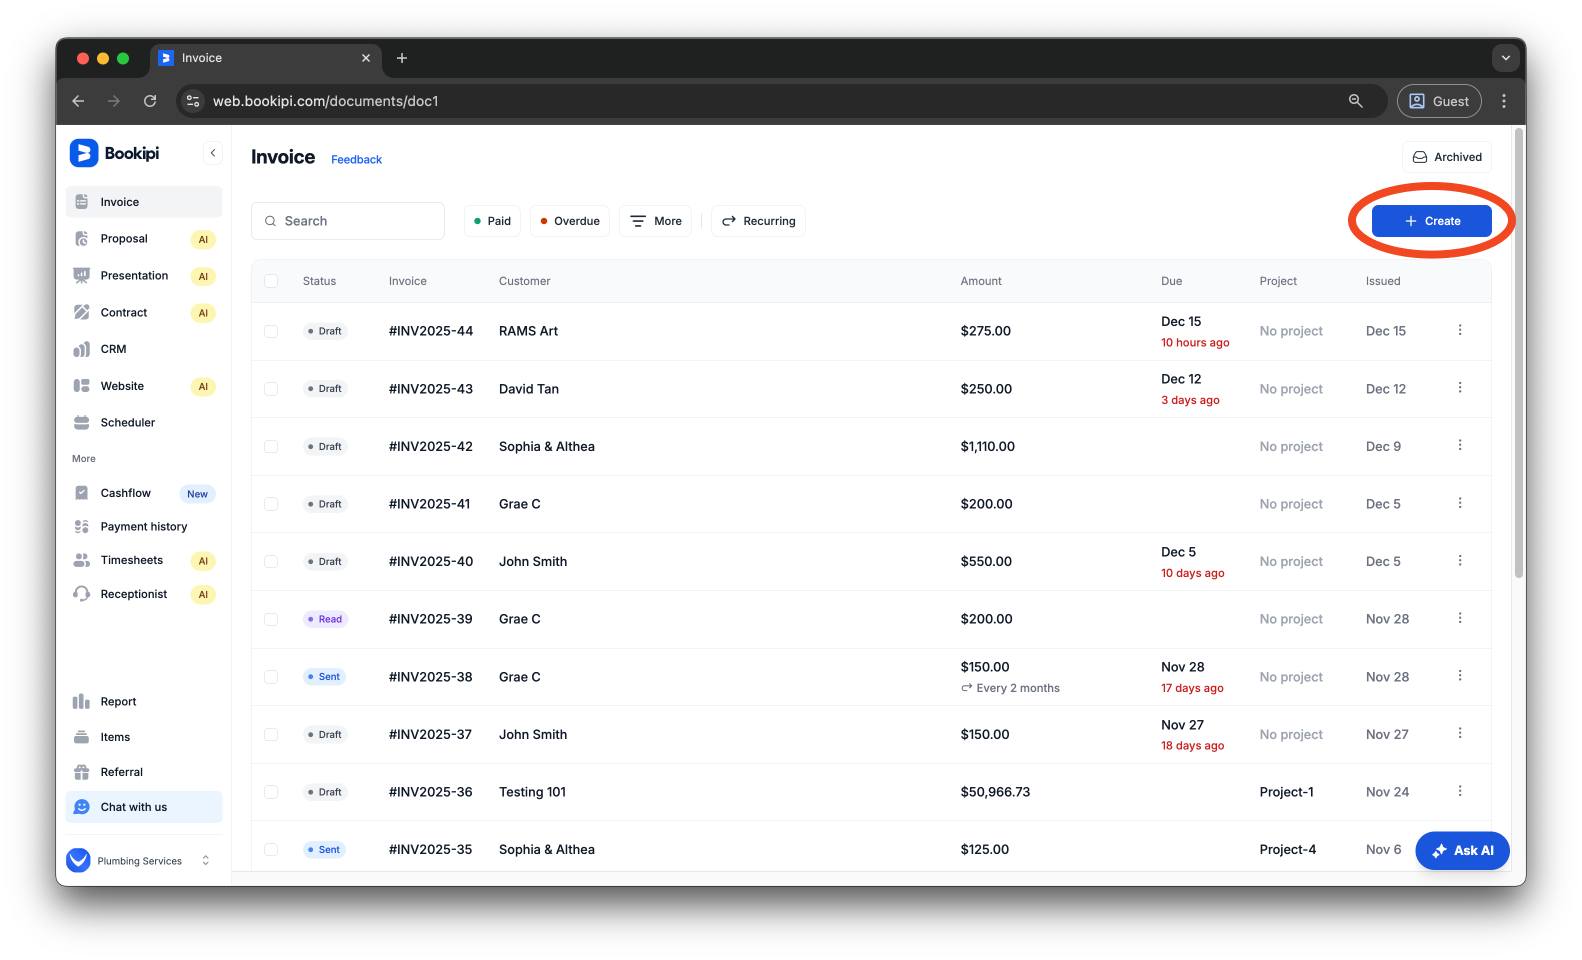The width and height of the screenshot is (1582, 960).
Task: Check the box for invoice #INV2025-39
Action: 271,619
